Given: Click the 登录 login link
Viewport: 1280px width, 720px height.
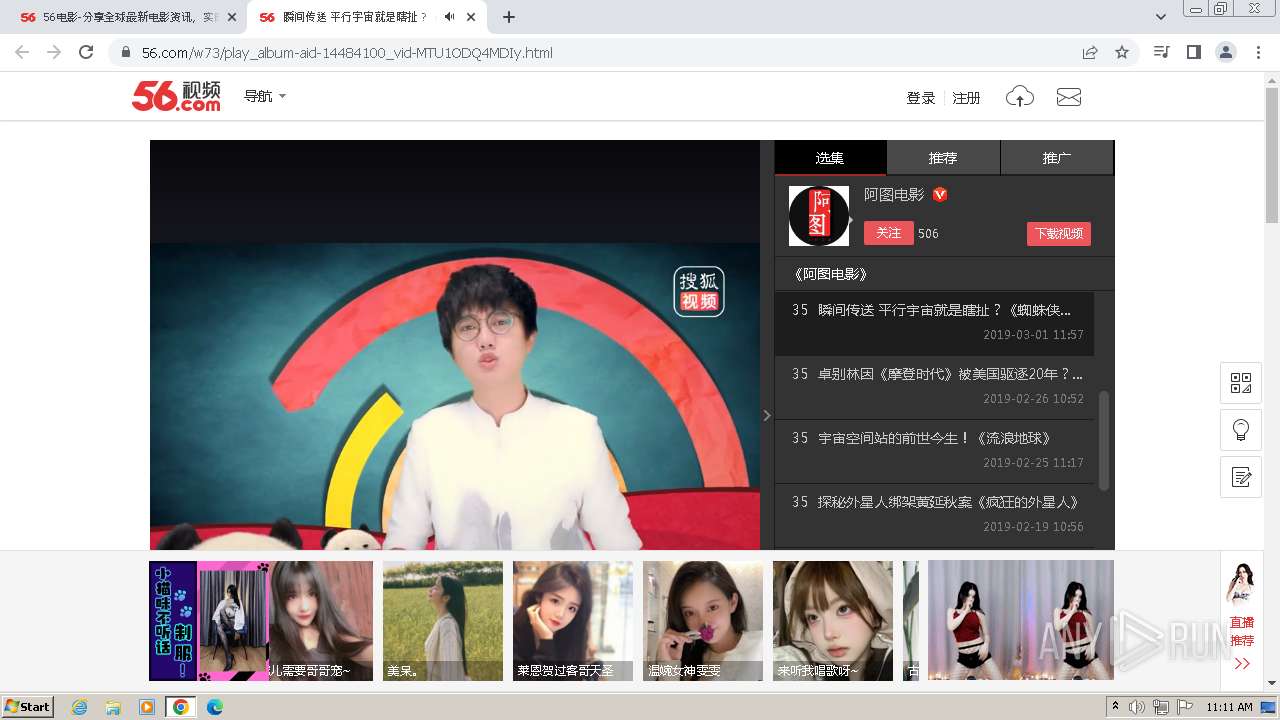Looking at the screenshot, I should (921, 98).
